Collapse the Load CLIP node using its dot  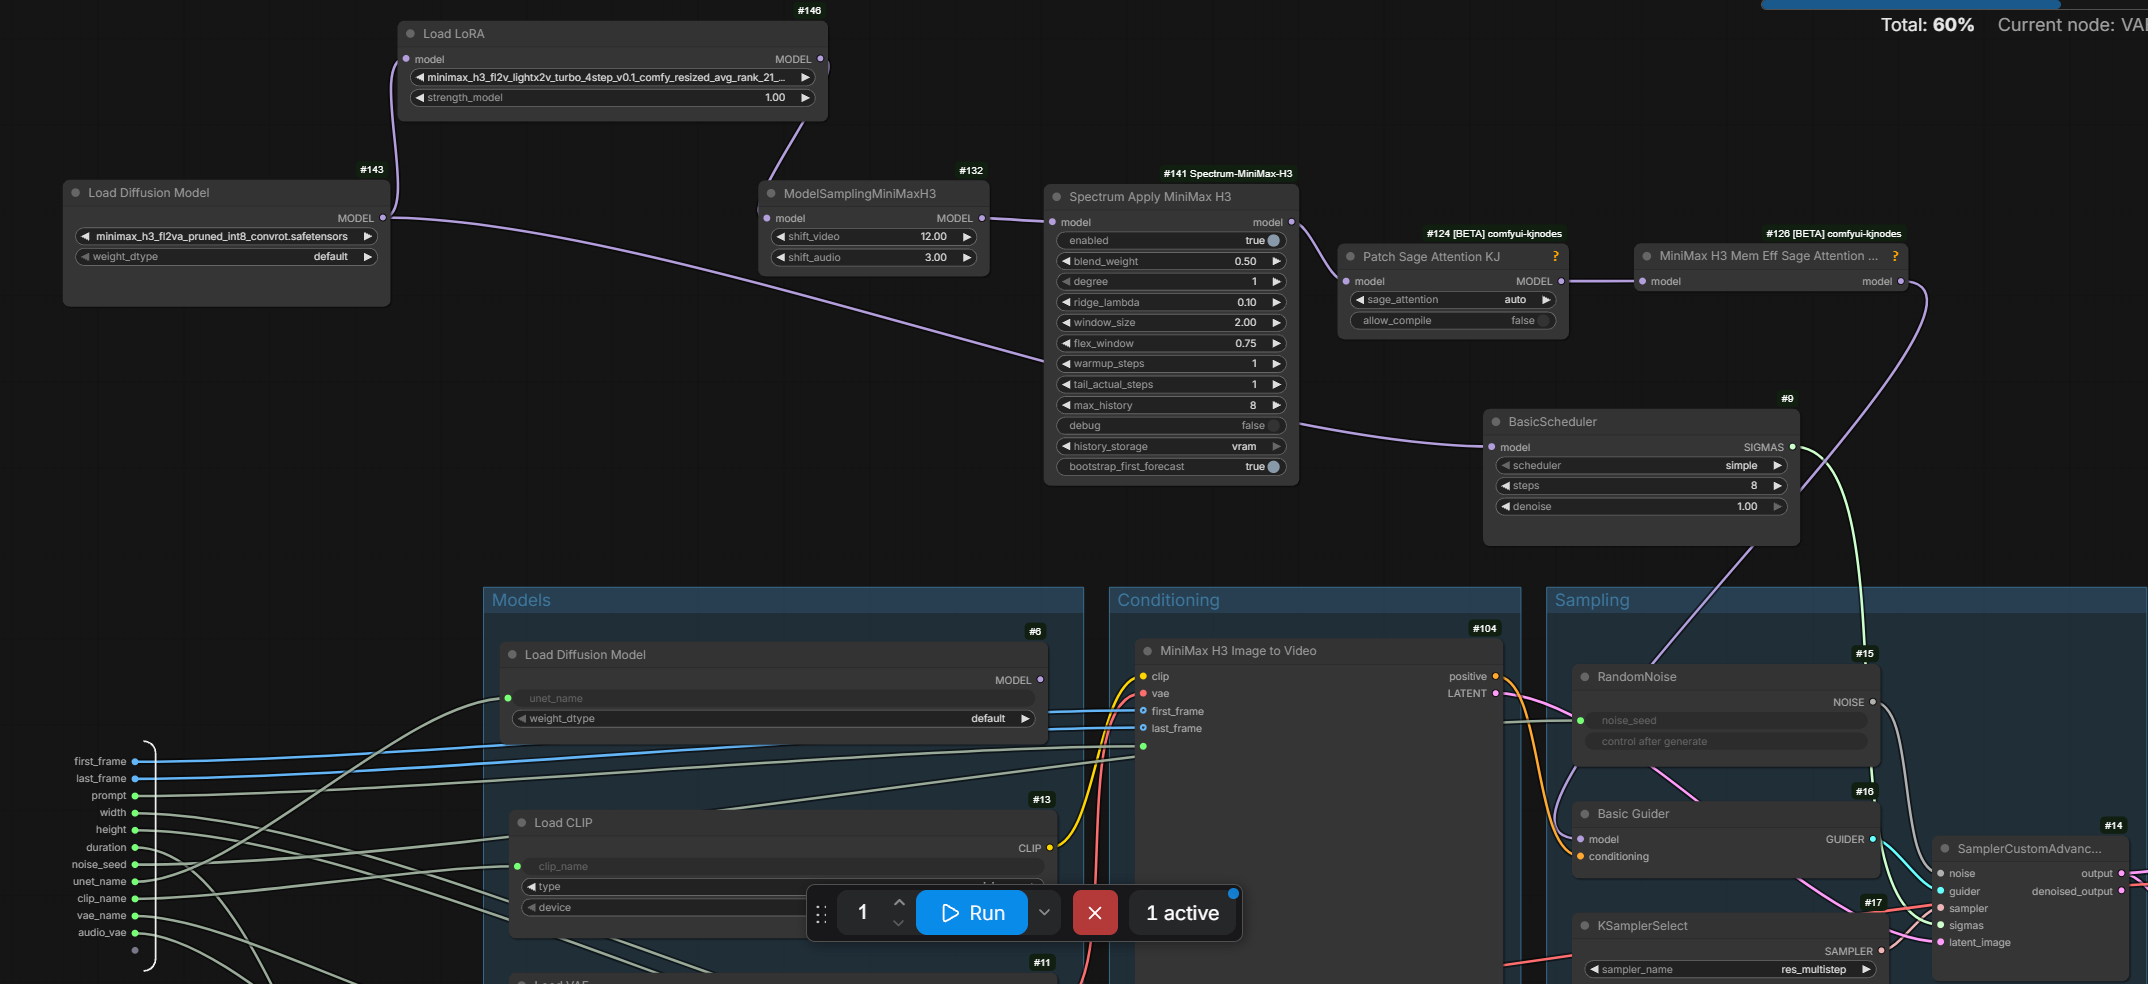pos(522,823)
